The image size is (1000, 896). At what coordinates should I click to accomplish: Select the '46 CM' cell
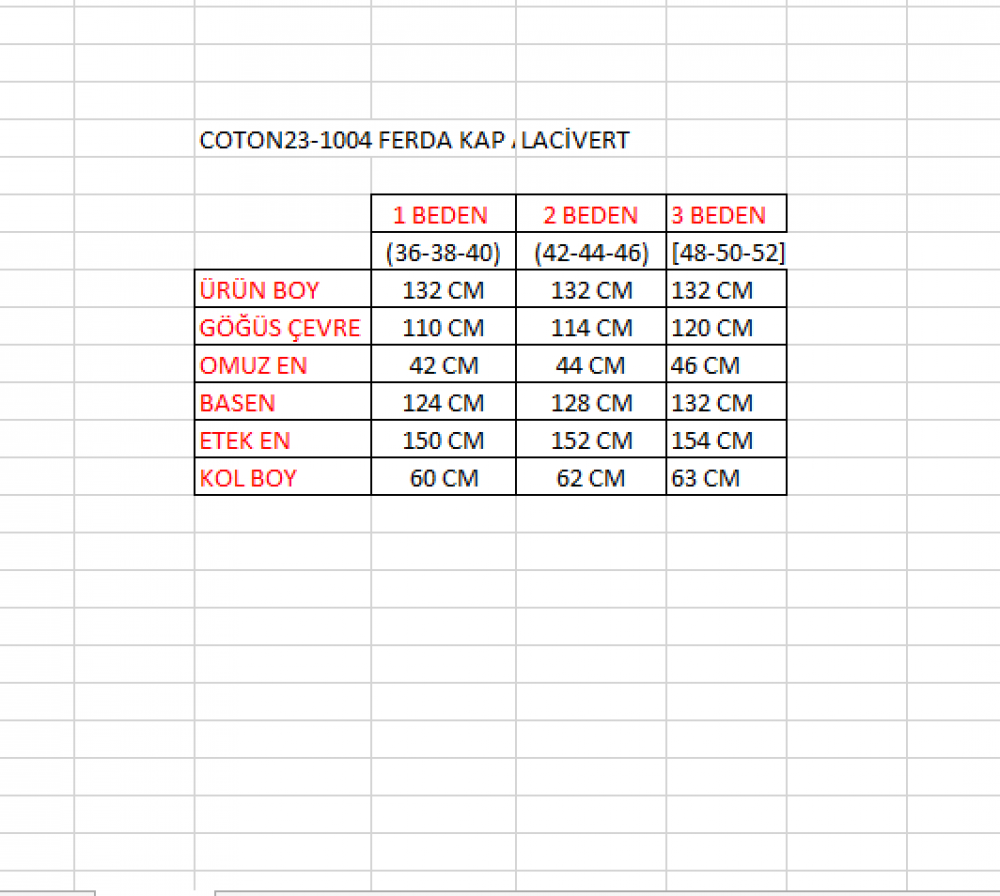[726, 365]
